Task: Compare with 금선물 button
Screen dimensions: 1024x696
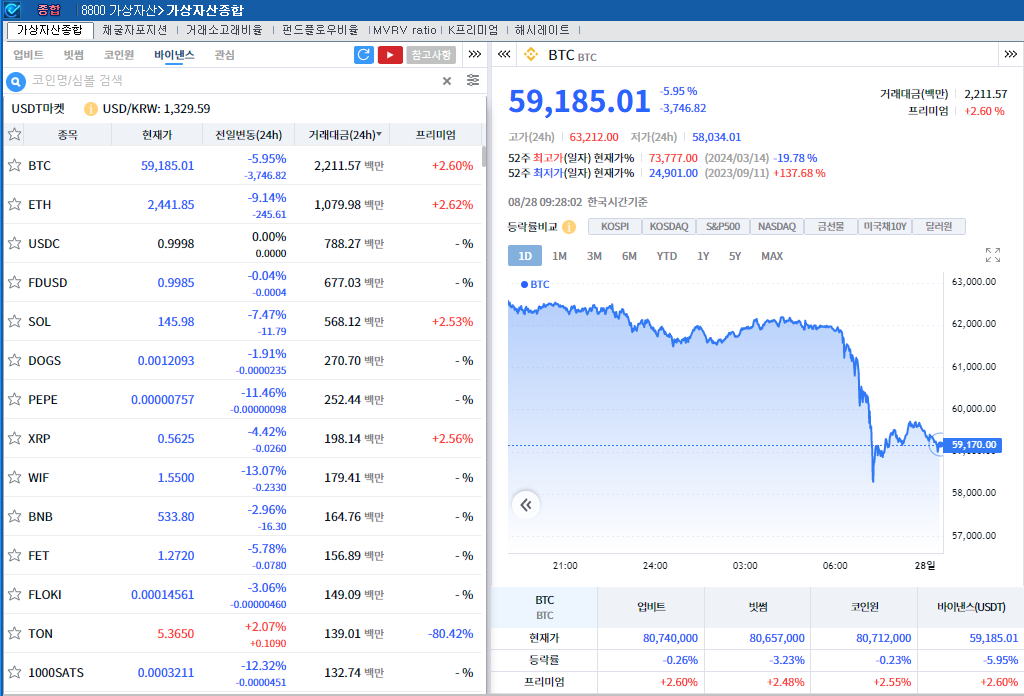Action: point(831,227)
